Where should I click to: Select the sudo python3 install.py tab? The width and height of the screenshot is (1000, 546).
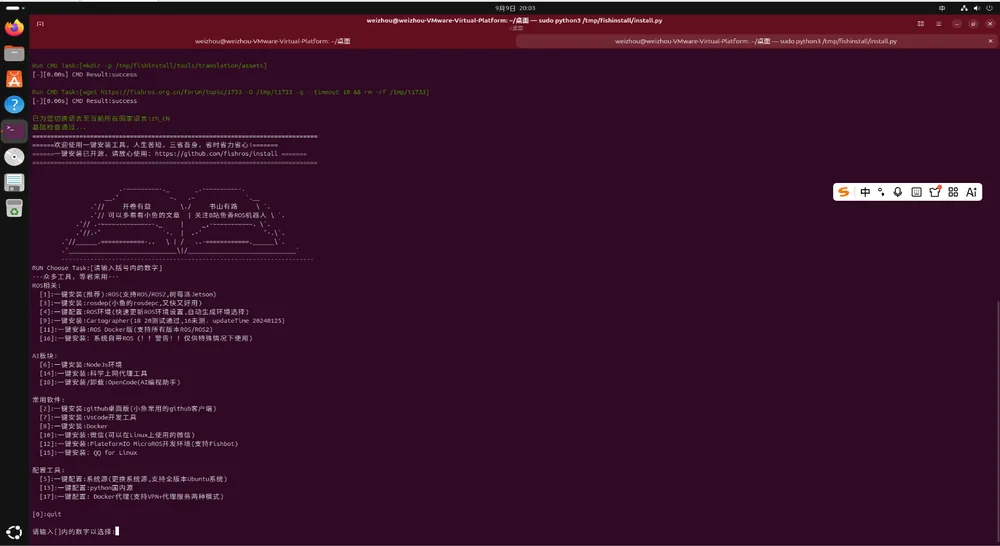coord(756,41)
